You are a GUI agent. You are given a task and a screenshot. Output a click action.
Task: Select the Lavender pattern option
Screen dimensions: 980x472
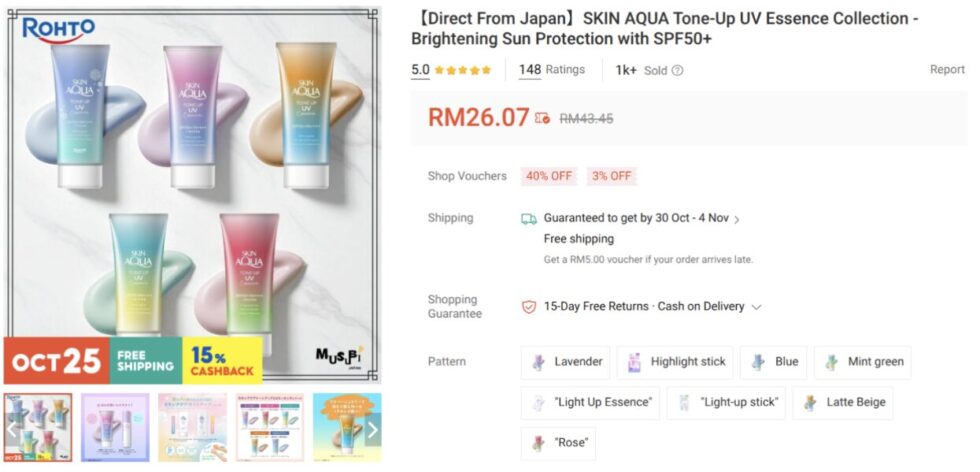(566, 362)
